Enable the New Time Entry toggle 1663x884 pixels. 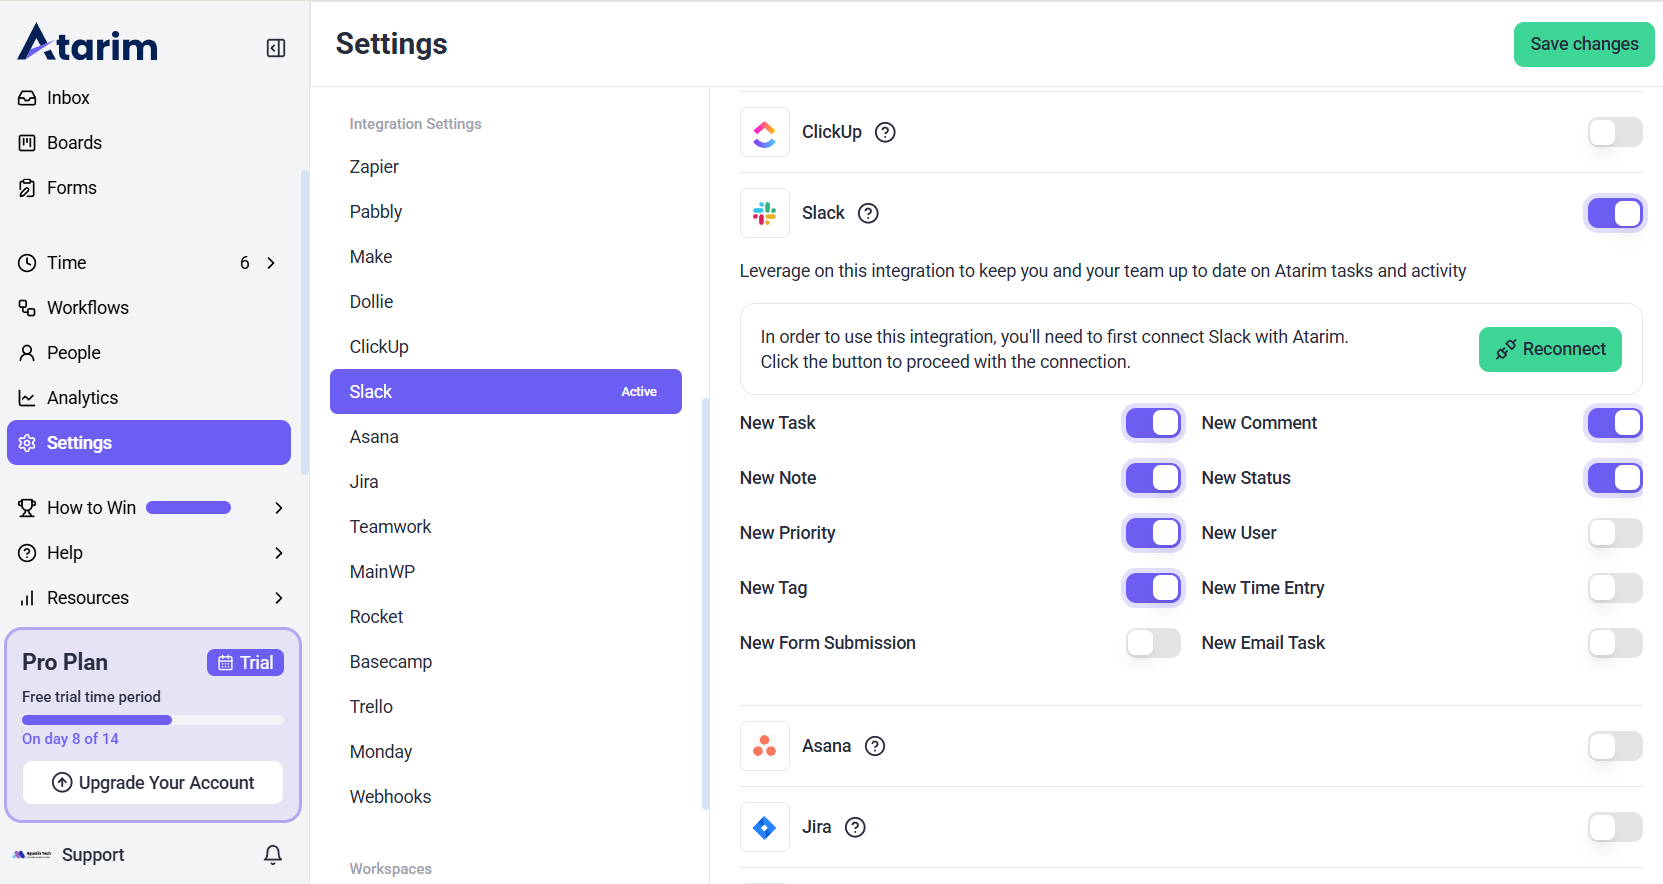1614,588
